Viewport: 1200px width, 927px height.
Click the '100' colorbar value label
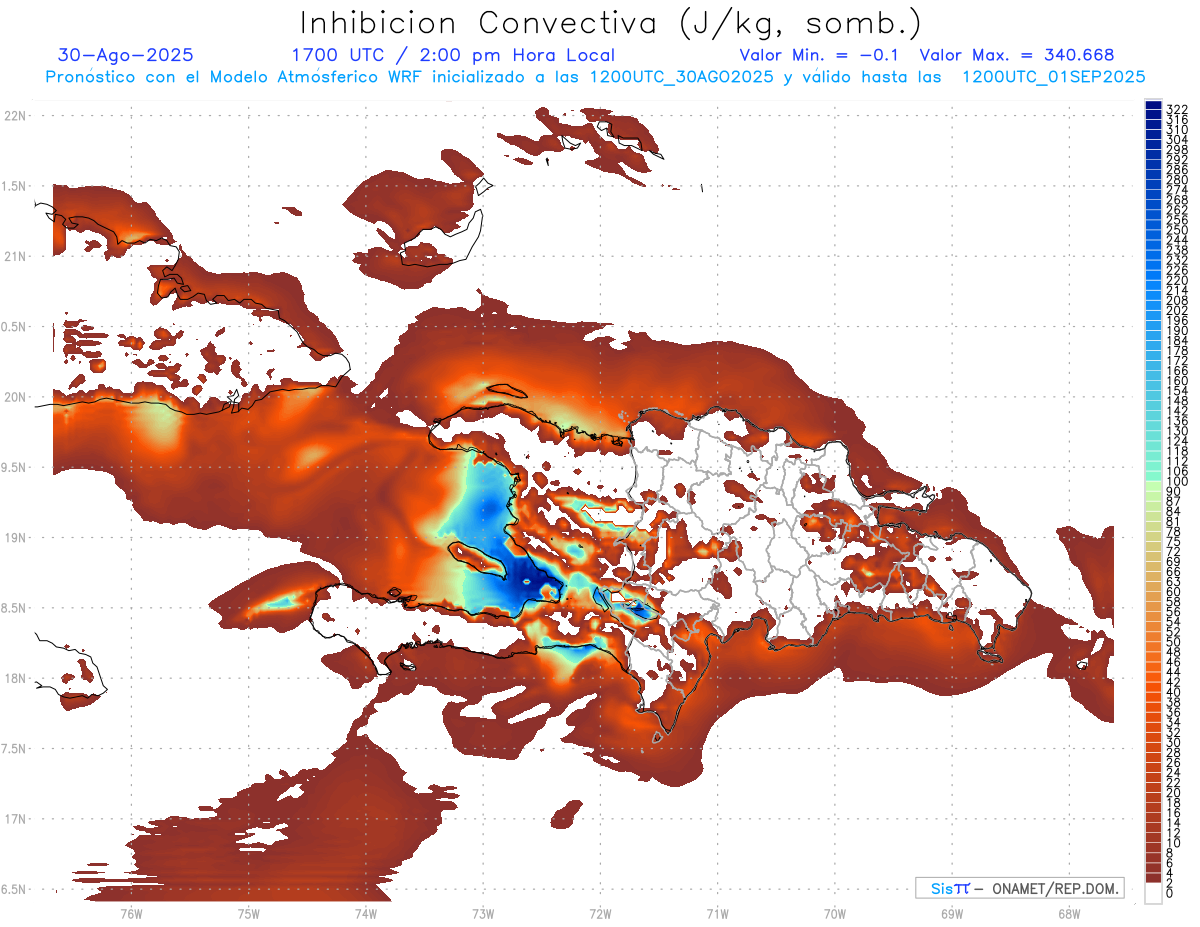pos(1177,481)
